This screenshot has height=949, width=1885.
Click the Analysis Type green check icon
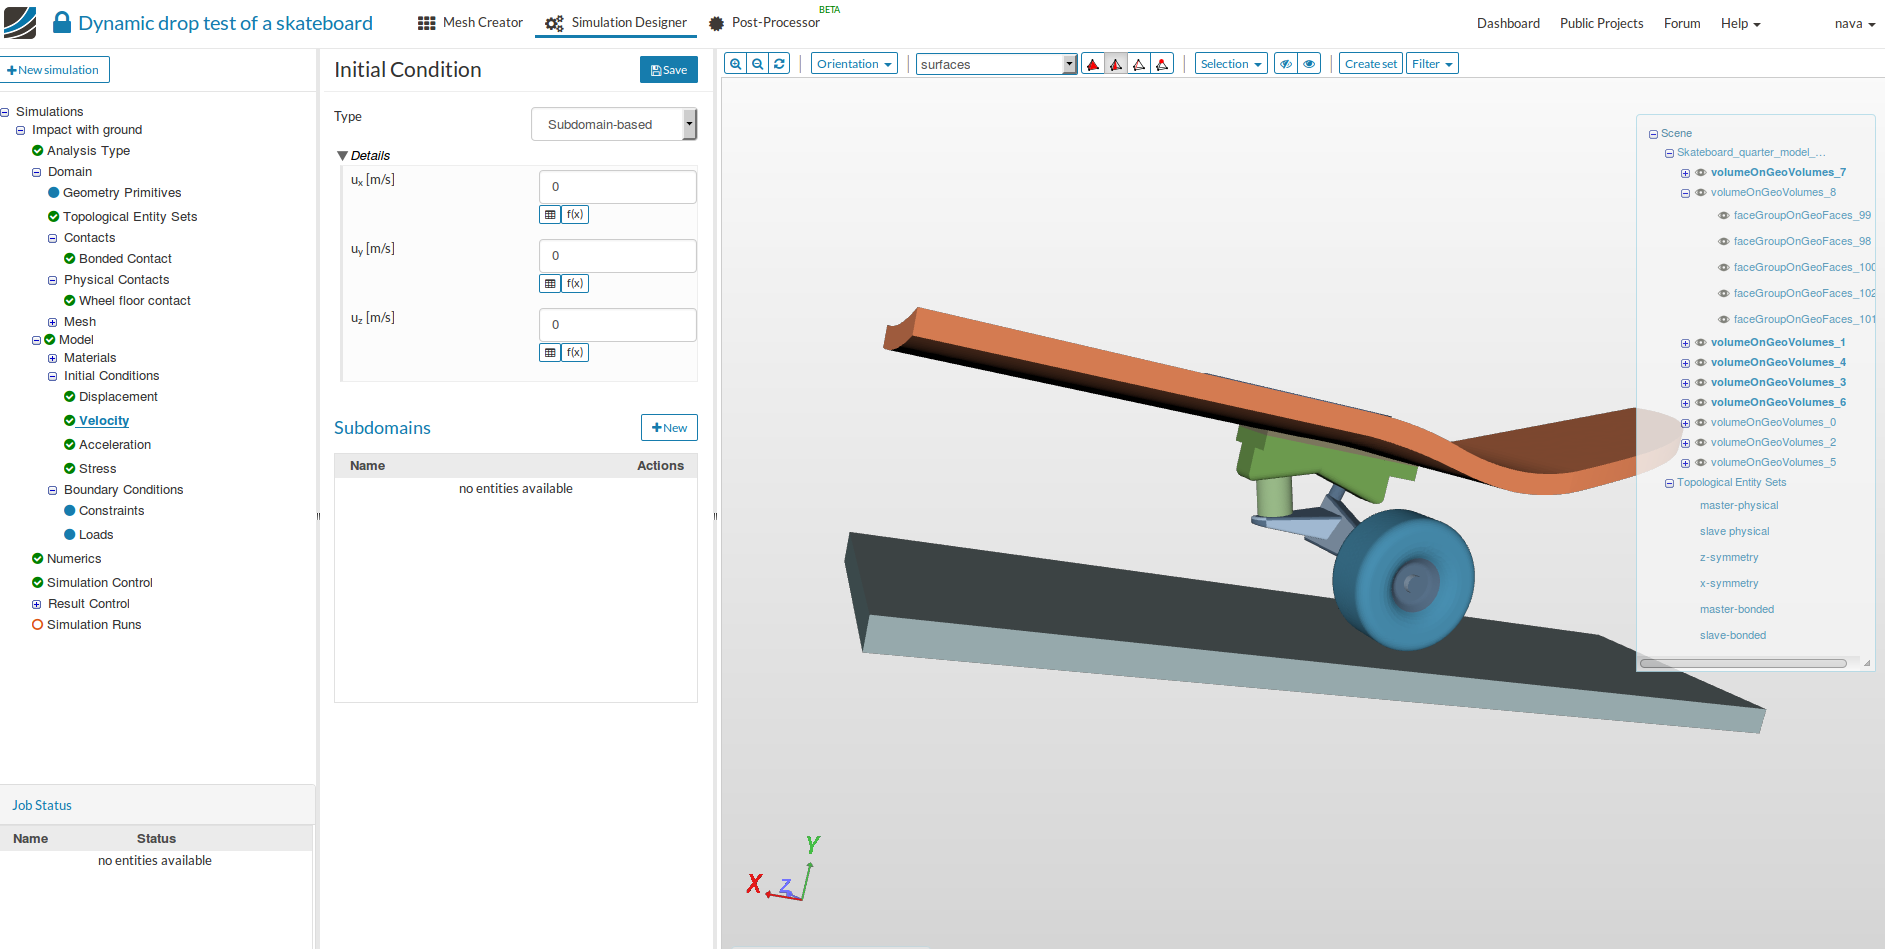(37, 151)
